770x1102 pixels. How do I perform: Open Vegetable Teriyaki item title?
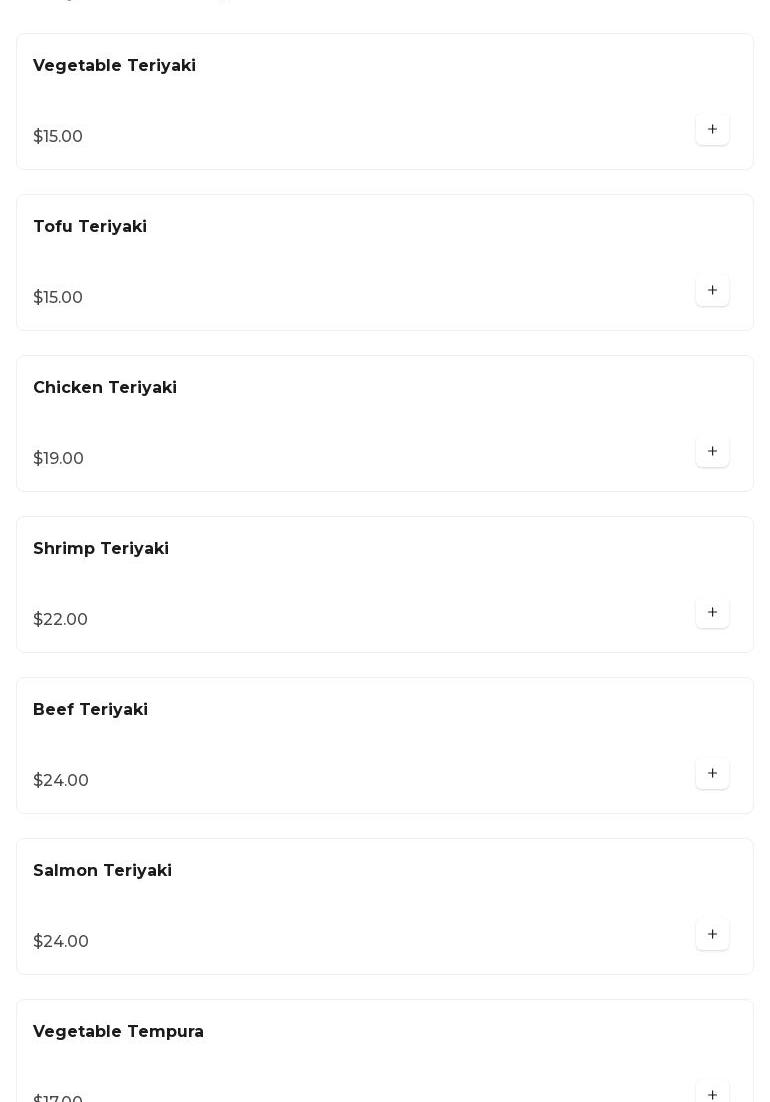tap(114, 66)
